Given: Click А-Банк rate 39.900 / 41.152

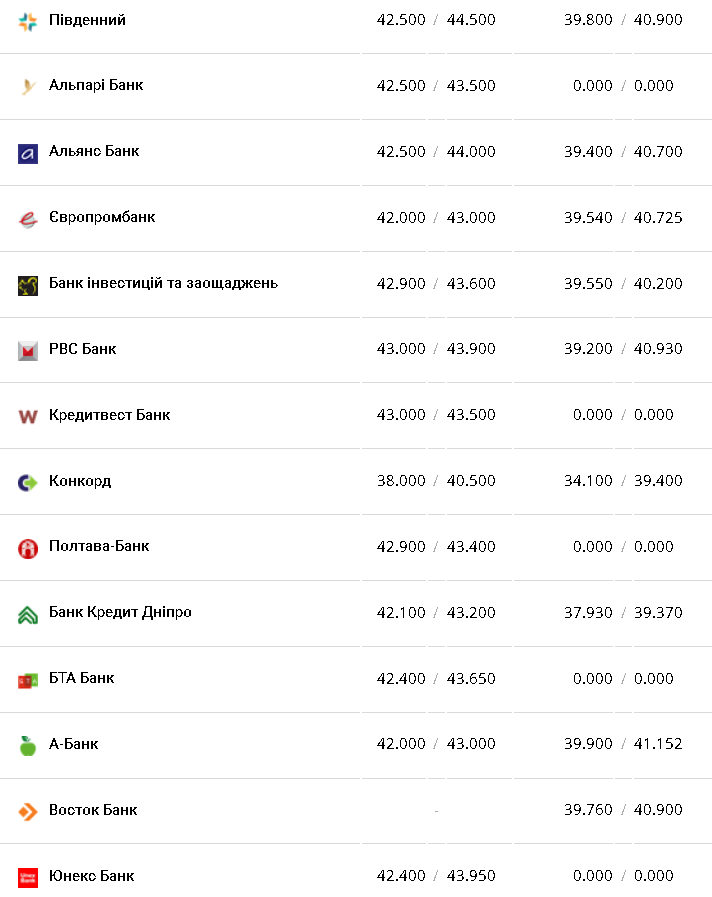Looking at the screenshot, I should [x=622, y=744].
